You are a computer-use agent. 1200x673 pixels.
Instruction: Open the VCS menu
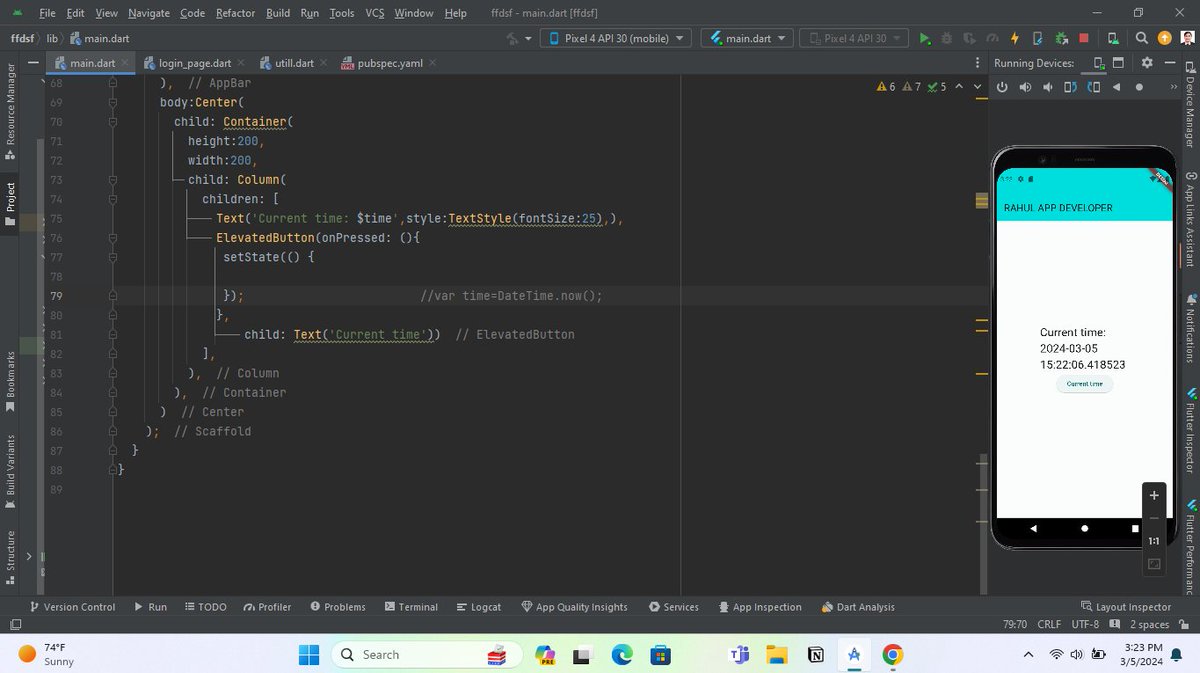[374, 13]
